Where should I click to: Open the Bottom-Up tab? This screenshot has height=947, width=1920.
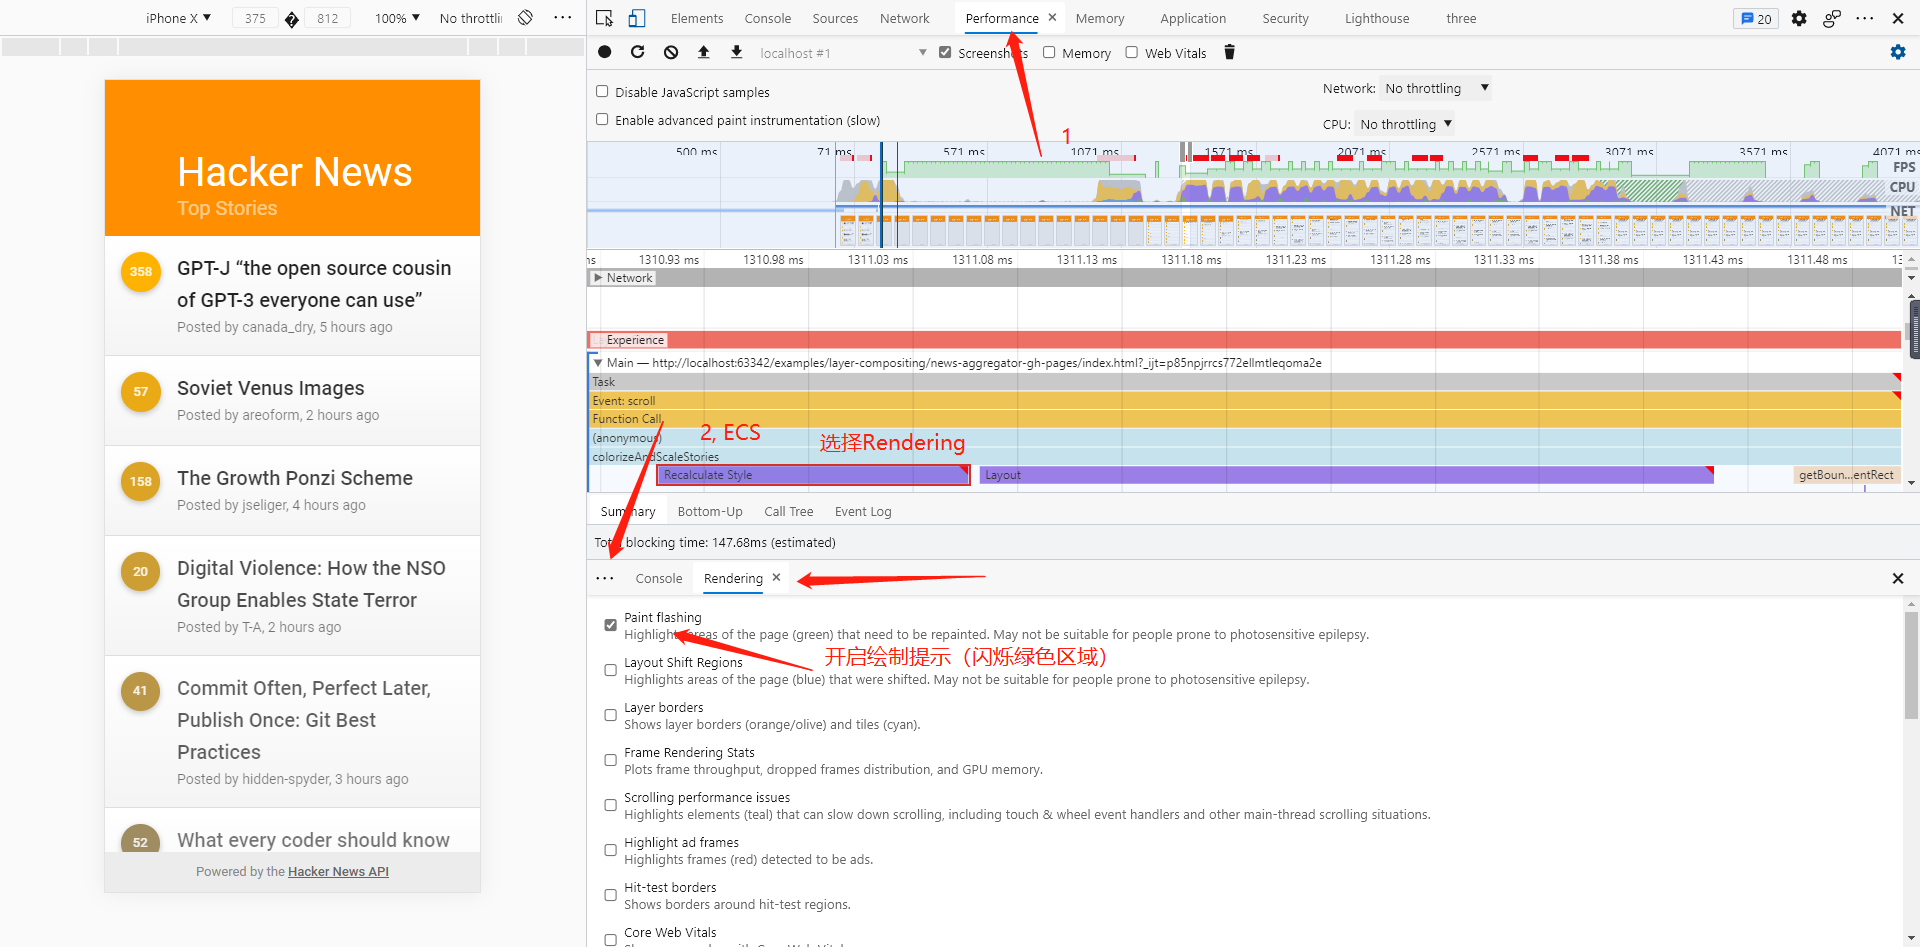point(710,511)
